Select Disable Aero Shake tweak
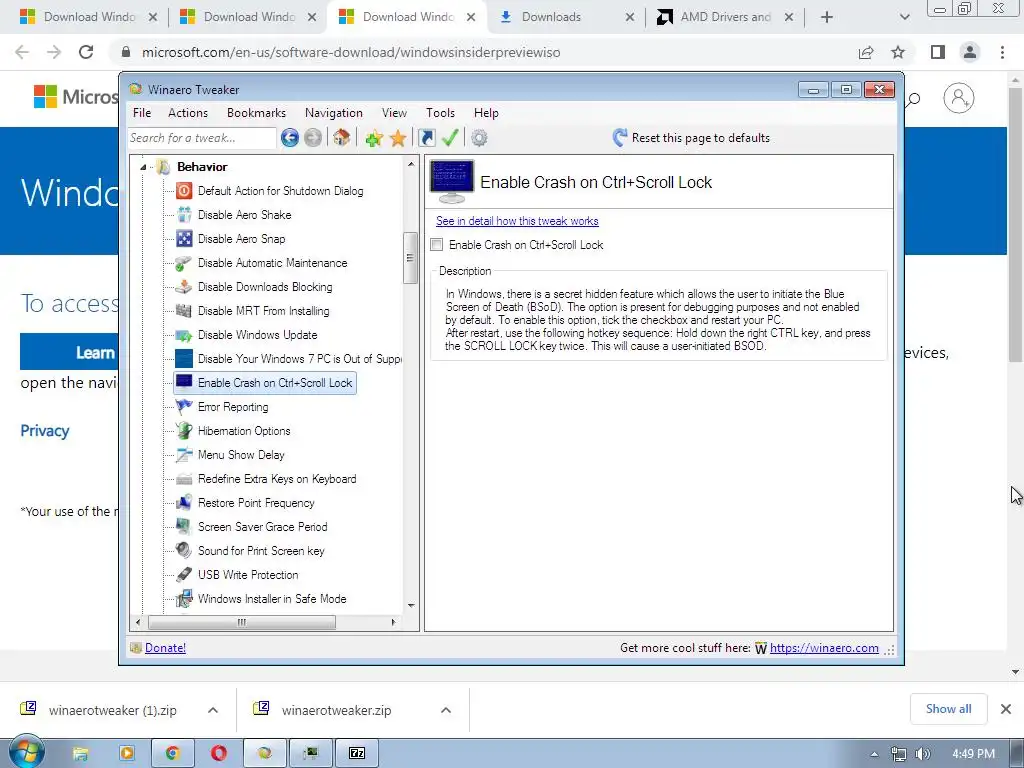The height and width of the screenshot is (768, 1024). coord(244,215)
